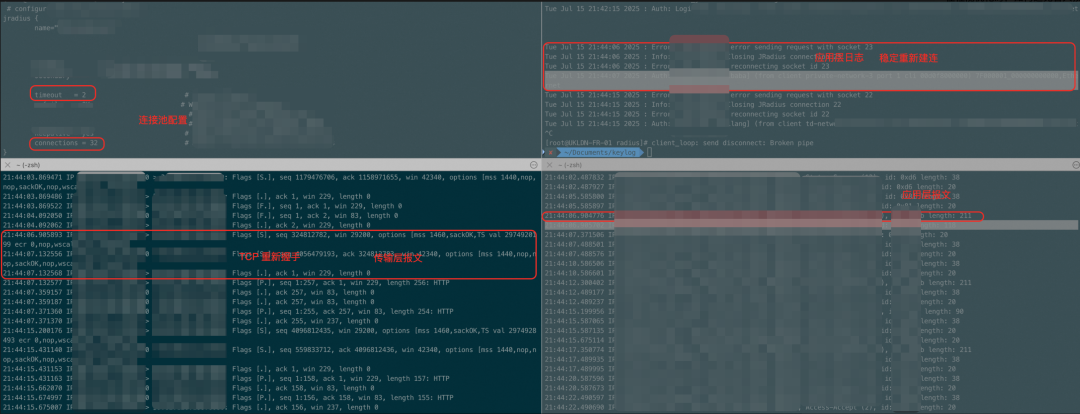1080x414 pixels.
Task: Select the 'connections = 32' config line
Action: point(66,143)
